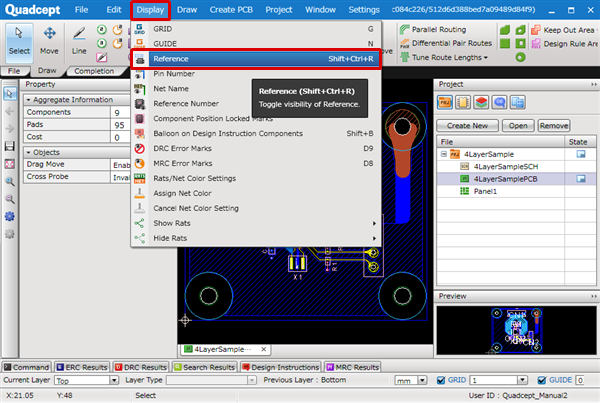The image size is (600, 403).
Task: Toggle state icon for 4LayerSample row
Action: [581, 154]
